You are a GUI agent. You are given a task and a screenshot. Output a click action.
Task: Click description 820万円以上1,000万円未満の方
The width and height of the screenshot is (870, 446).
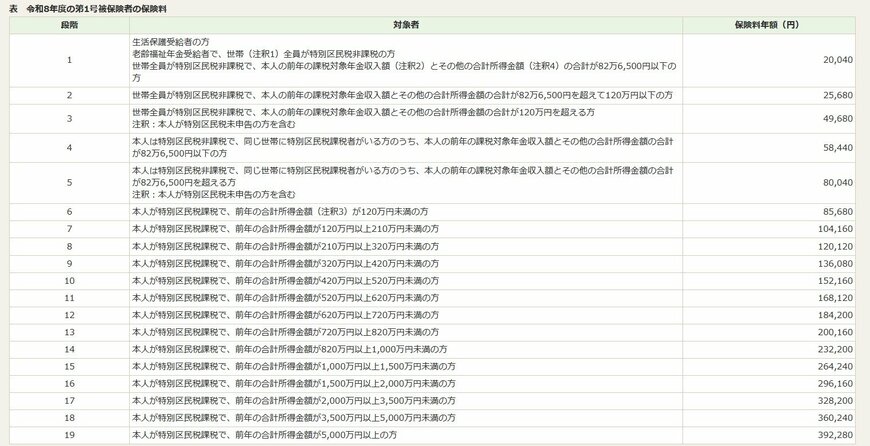[290, 349]
